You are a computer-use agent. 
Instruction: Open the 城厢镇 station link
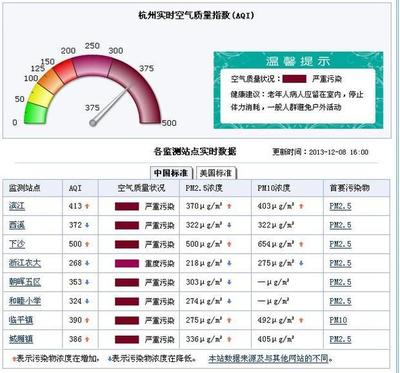point(21,339)
